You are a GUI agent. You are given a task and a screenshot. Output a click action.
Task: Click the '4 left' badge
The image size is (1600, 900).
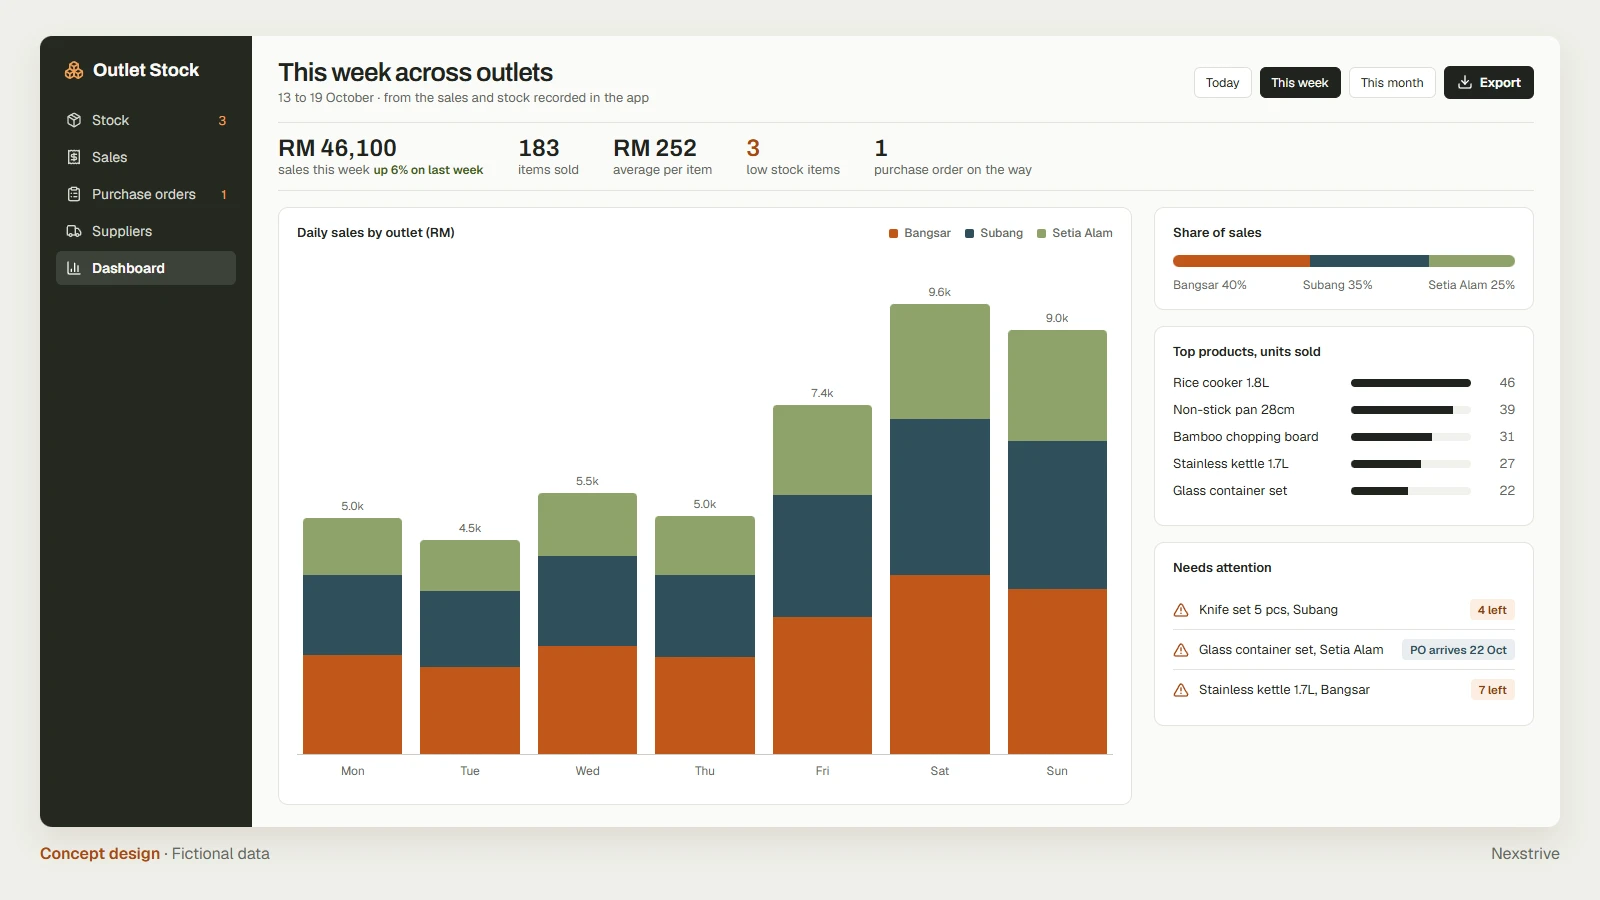pos(1492,610)
